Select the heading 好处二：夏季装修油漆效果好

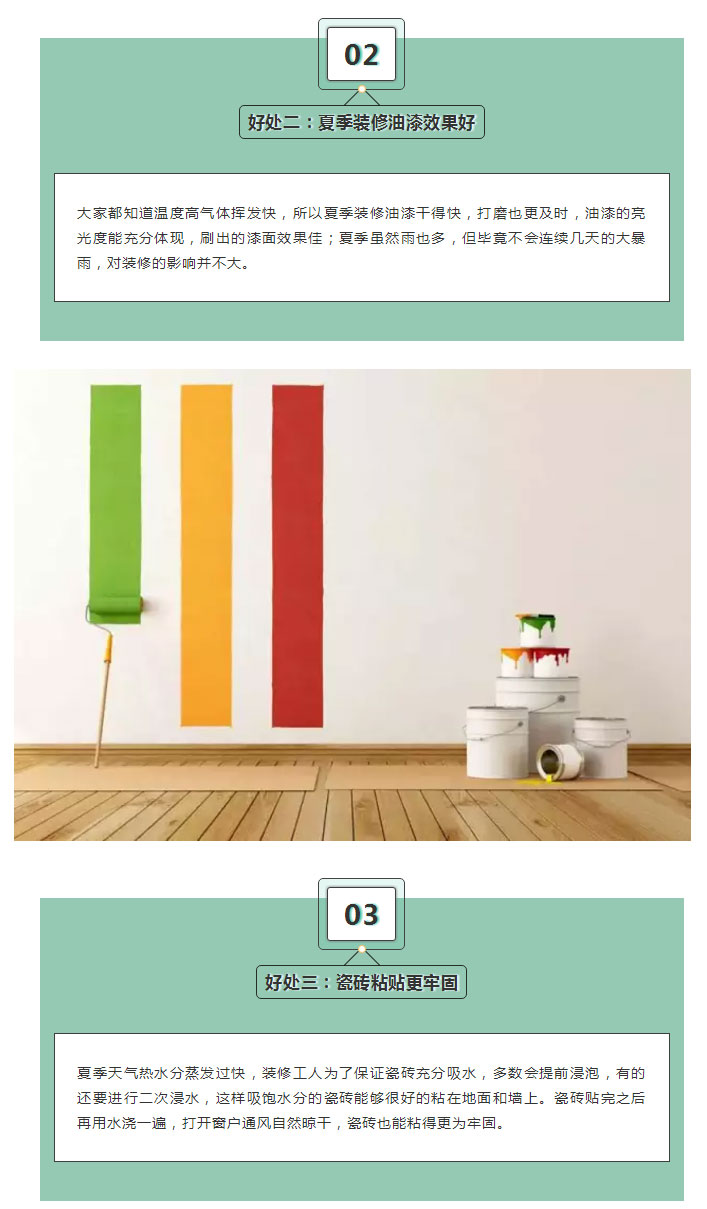(x=361, y=123)
